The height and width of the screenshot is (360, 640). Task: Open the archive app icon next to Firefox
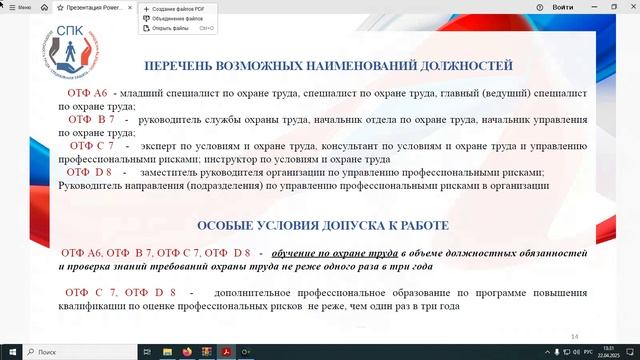pyautogui.click(x=207, y=352)
